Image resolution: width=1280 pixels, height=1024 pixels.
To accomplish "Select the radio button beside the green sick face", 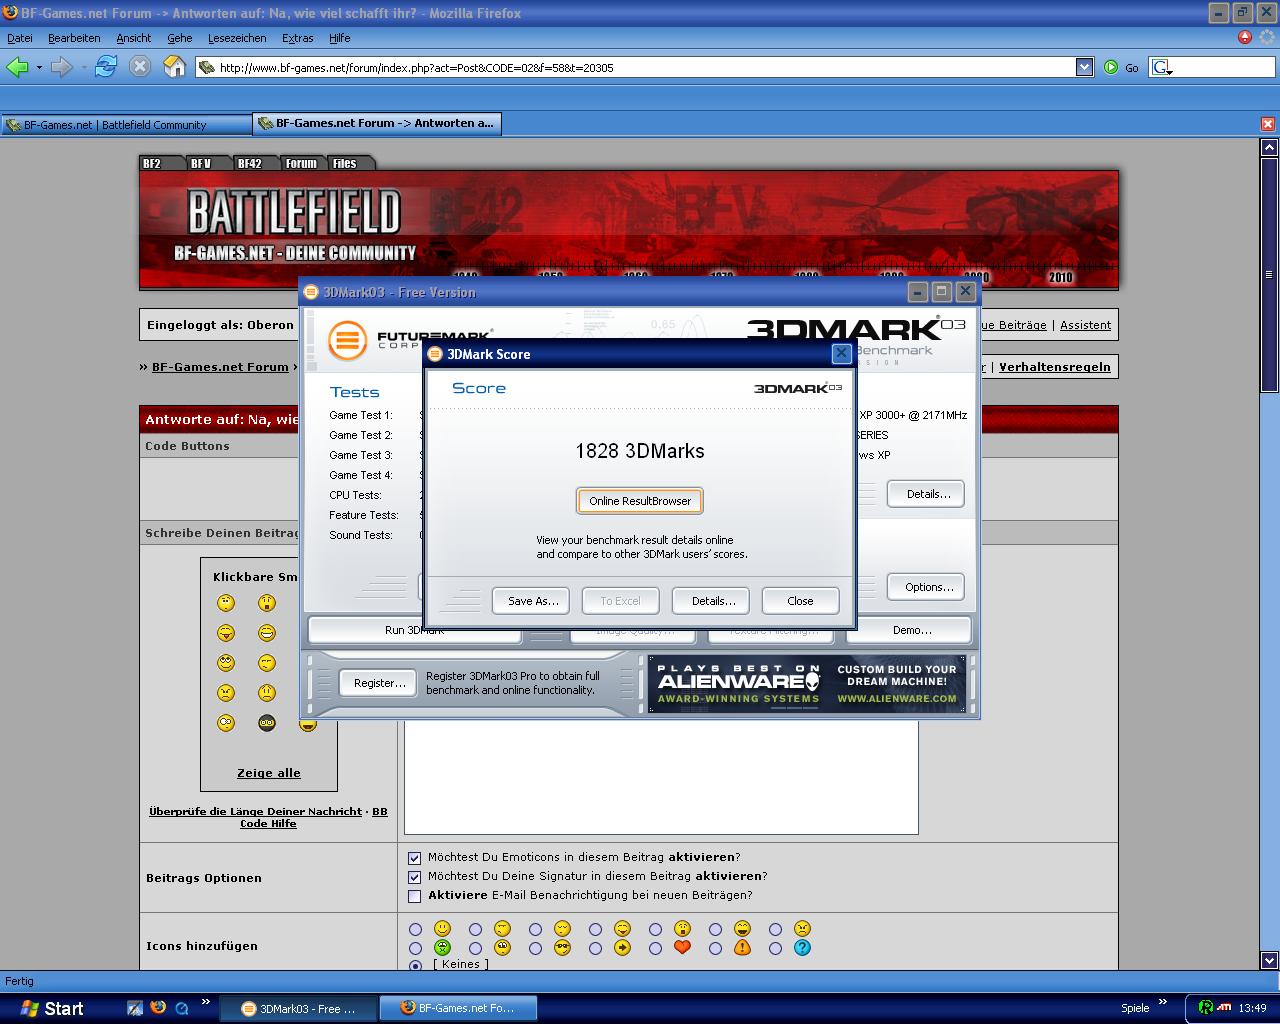I will (416, 948).
